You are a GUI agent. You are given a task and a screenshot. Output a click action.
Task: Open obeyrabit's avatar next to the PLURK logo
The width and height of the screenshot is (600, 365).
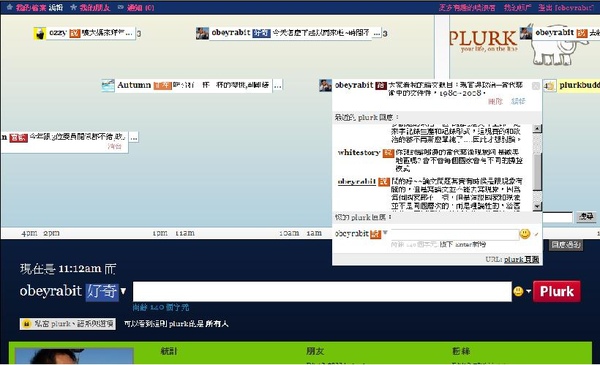526,33
